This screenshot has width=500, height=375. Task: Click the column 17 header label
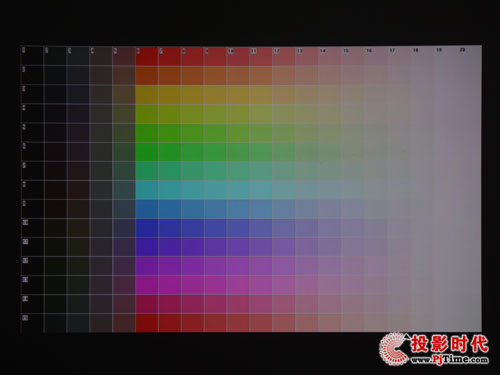(x=392, y=50)
